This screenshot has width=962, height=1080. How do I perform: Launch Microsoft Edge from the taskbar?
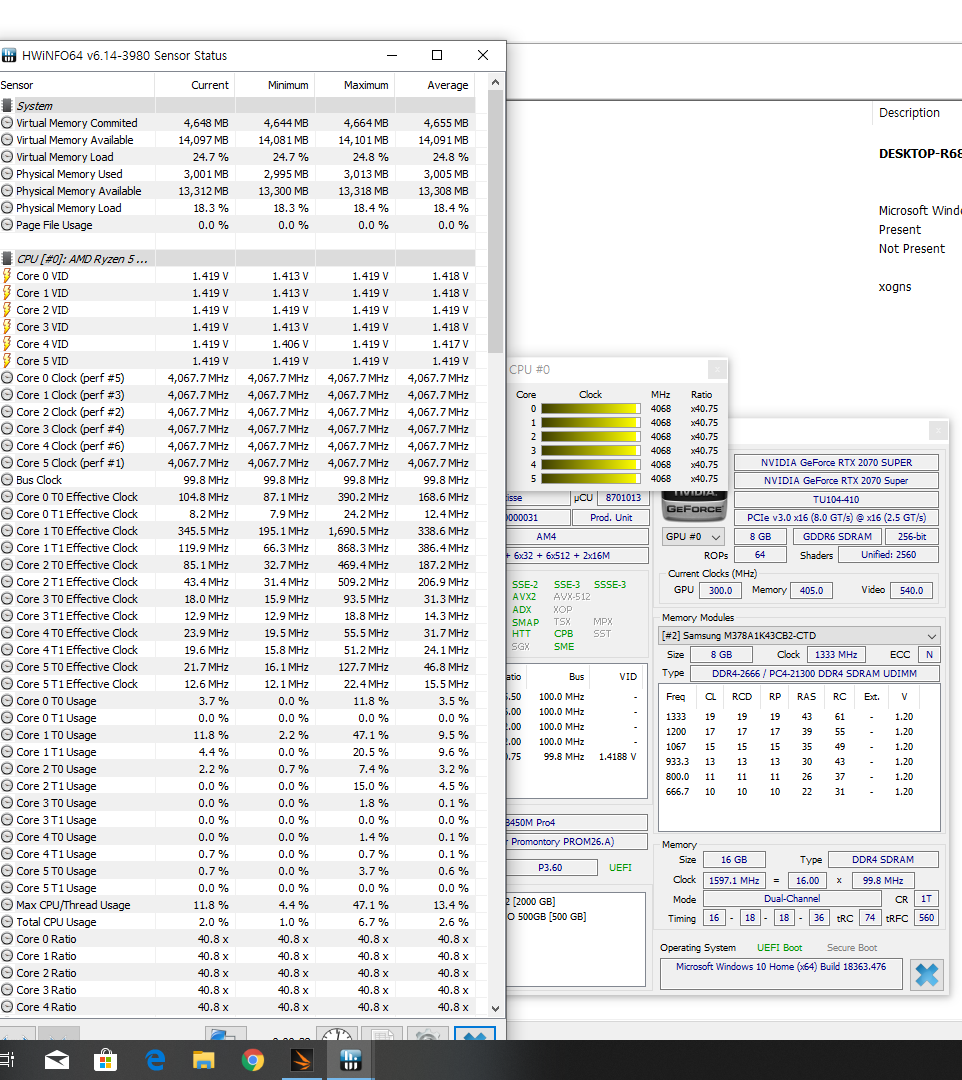pyautogui.click(x=156, y=1060)
